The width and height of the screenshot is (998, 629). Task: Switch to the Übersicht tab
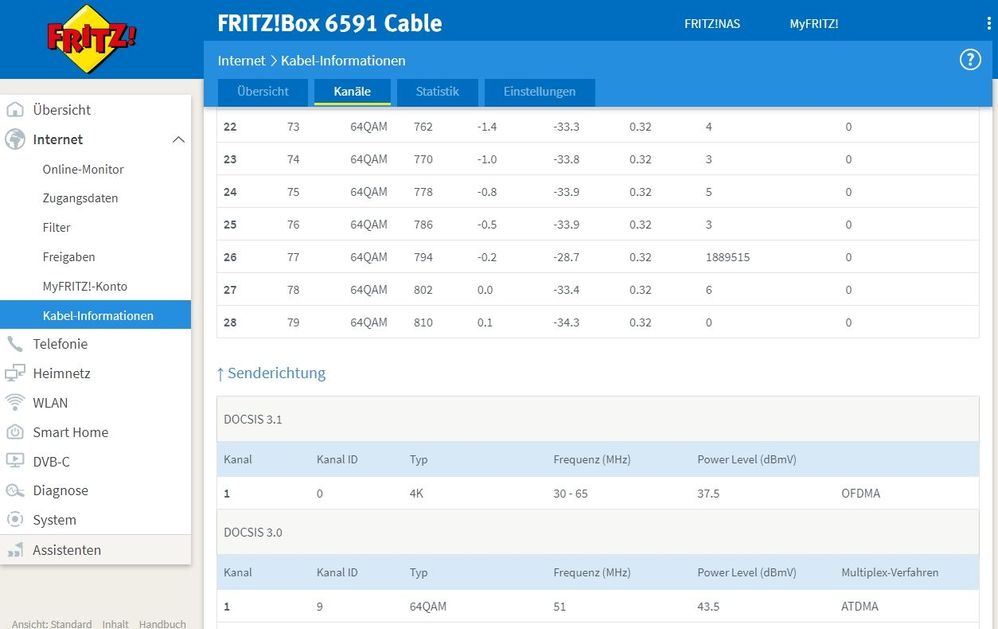click(x=263, y=92)
